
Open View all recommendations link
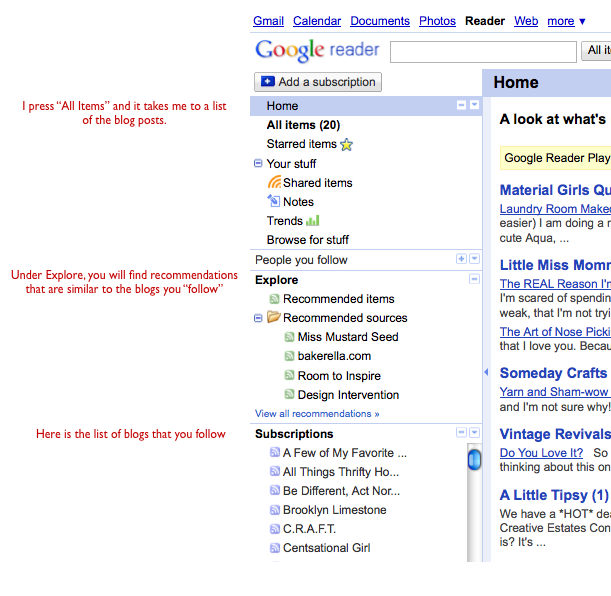coord(317,414)
